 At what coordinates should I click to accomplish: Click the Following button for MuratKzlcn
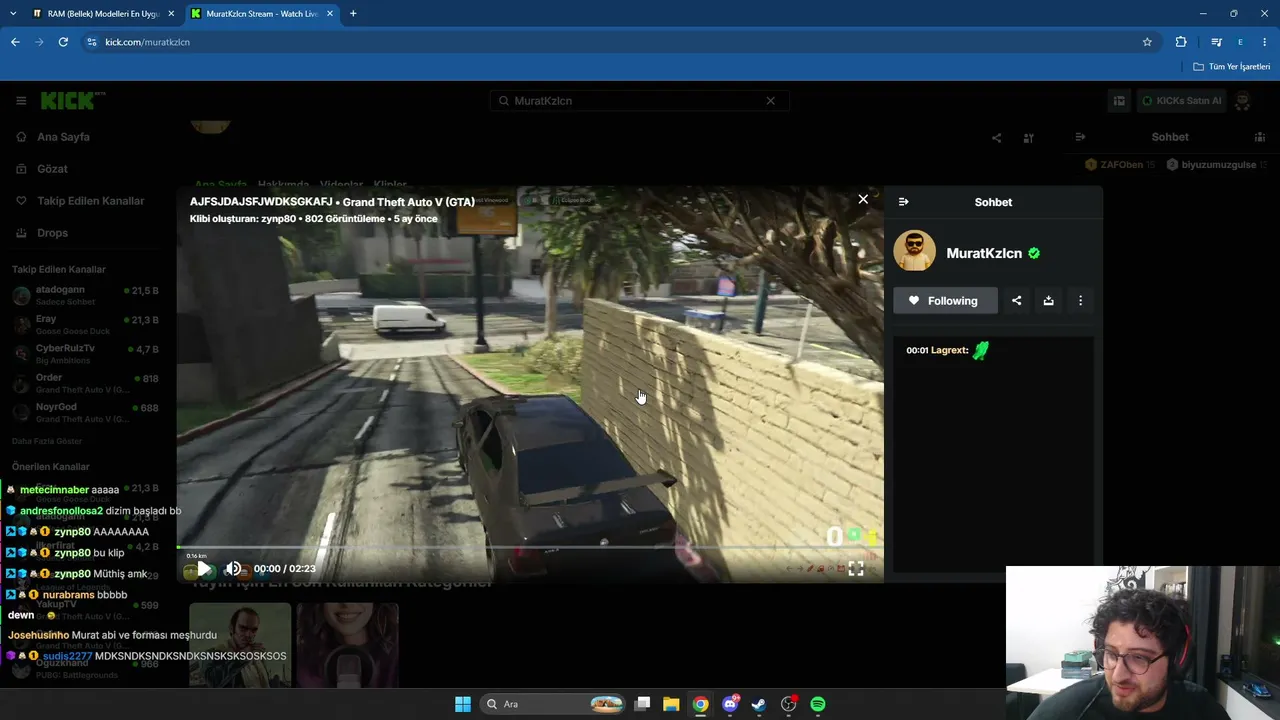(945, 301)
